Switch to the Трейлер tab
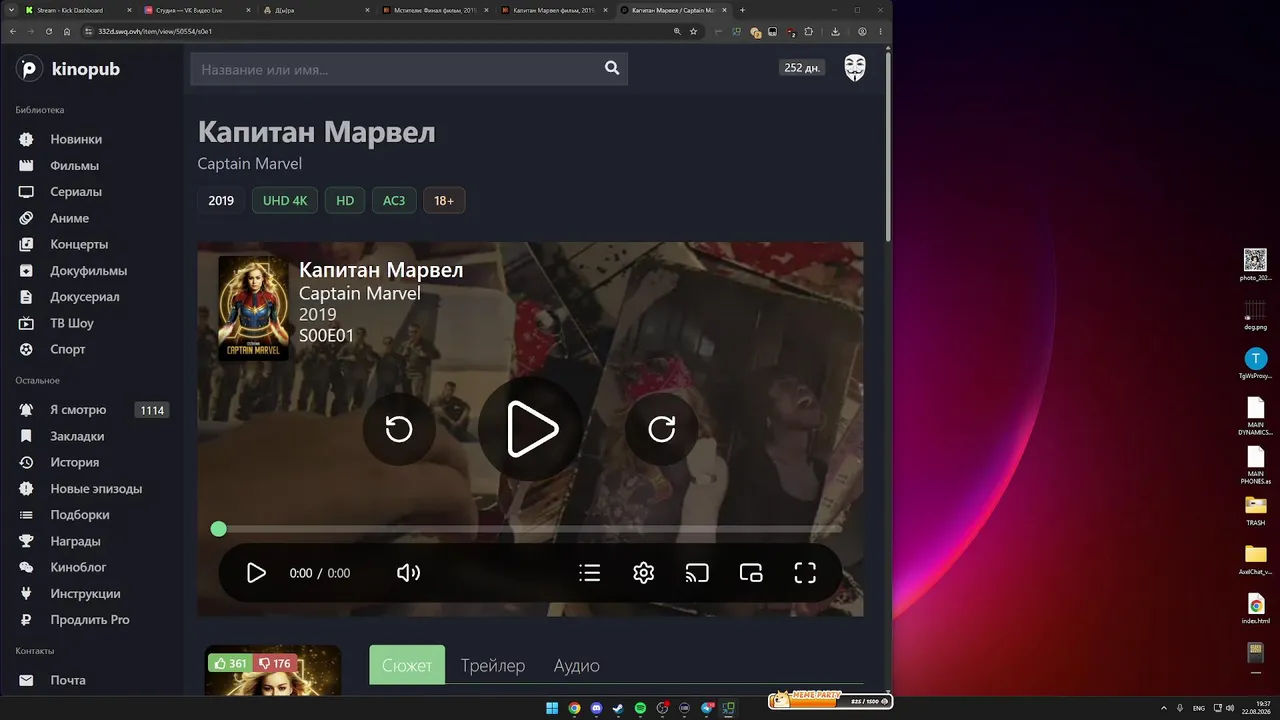The height and width of the screenshot is (720, 1280). coord(493,665)
